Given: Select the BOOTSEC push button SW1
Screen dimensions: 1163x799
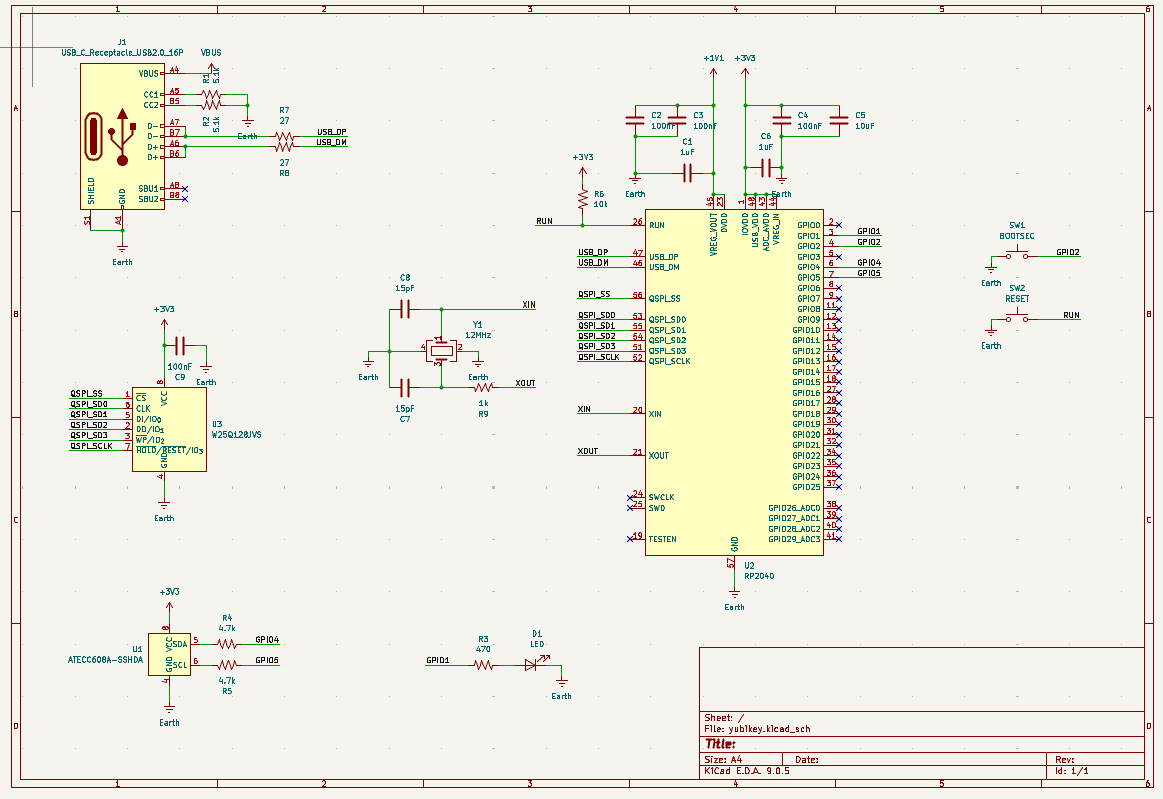Looking at the screenshot, I should [x=1017, y=256].
